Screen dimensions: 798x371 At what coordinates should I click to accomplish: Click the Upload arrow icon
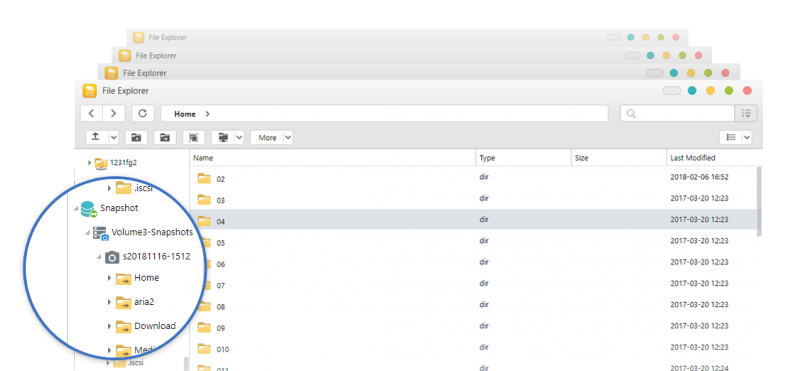[96, 137]
